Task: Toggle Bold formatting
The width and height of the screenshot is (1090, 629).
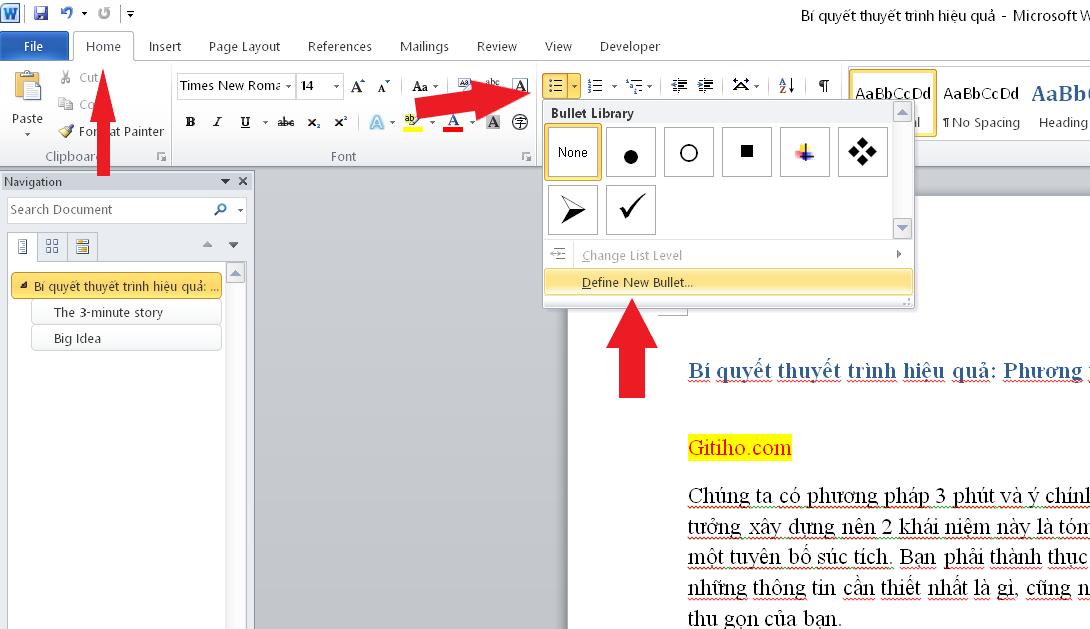Action: (x=190, y=122)
